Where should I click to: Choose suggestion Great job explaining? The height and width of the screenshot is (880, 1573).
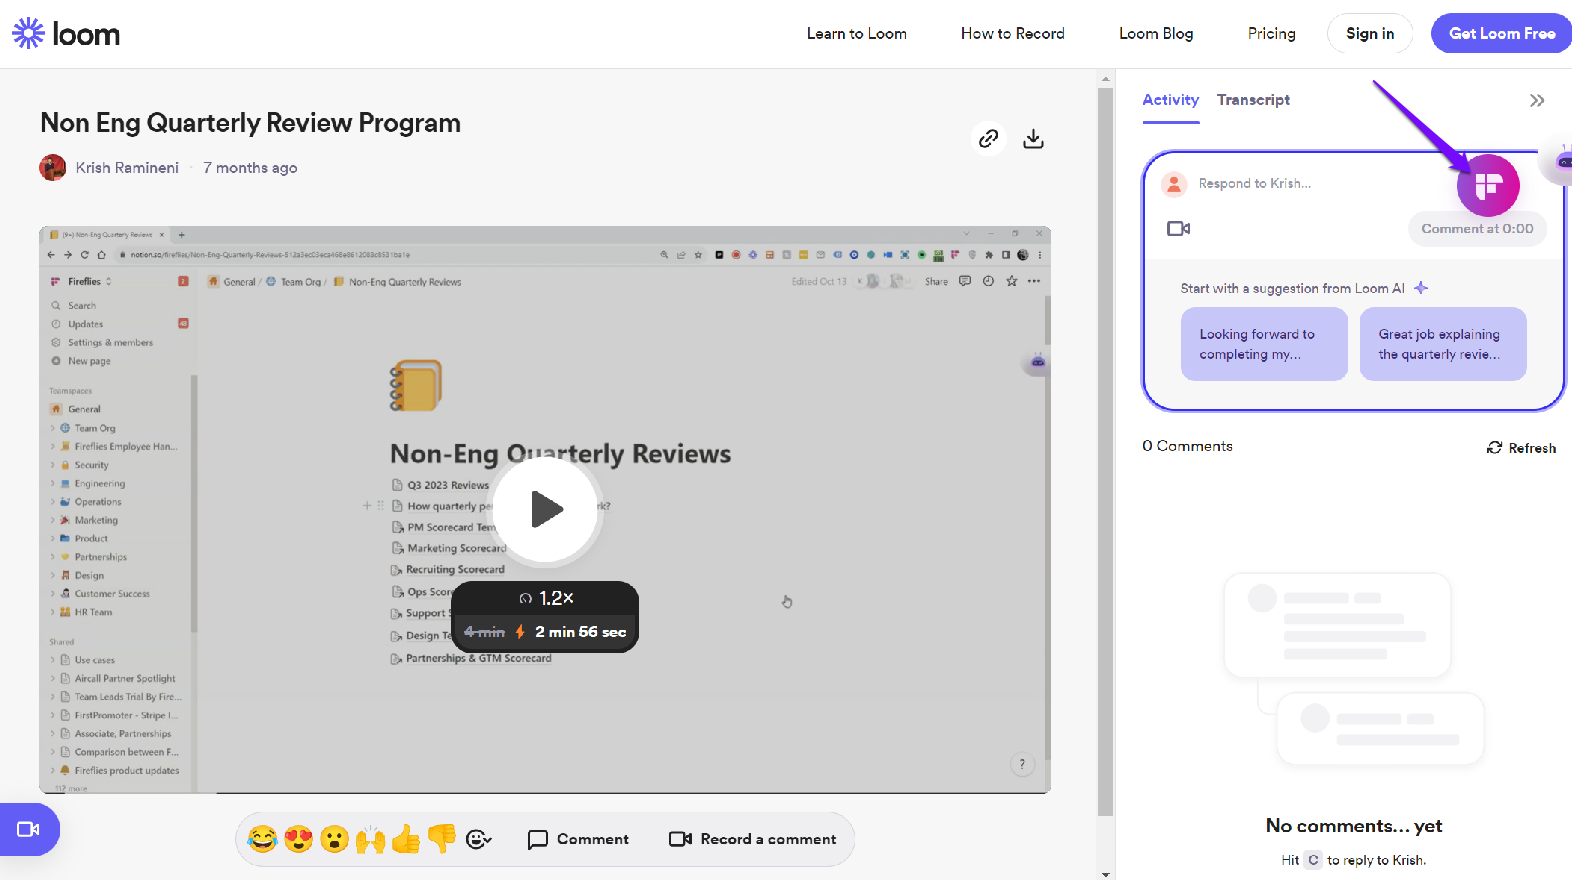click(x=1443, y=344)
